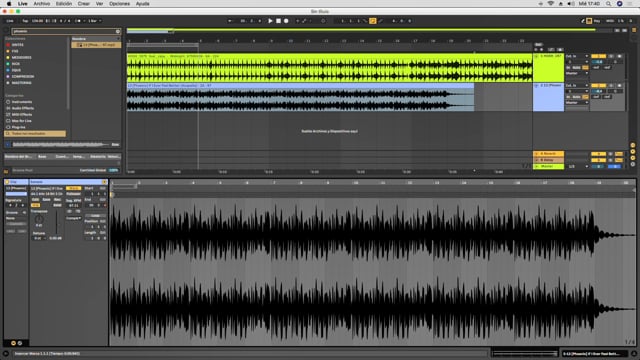The image size is (640, 360).
Task: Unfold track one with its title bar triangle
Action: (x=537, y=56)
